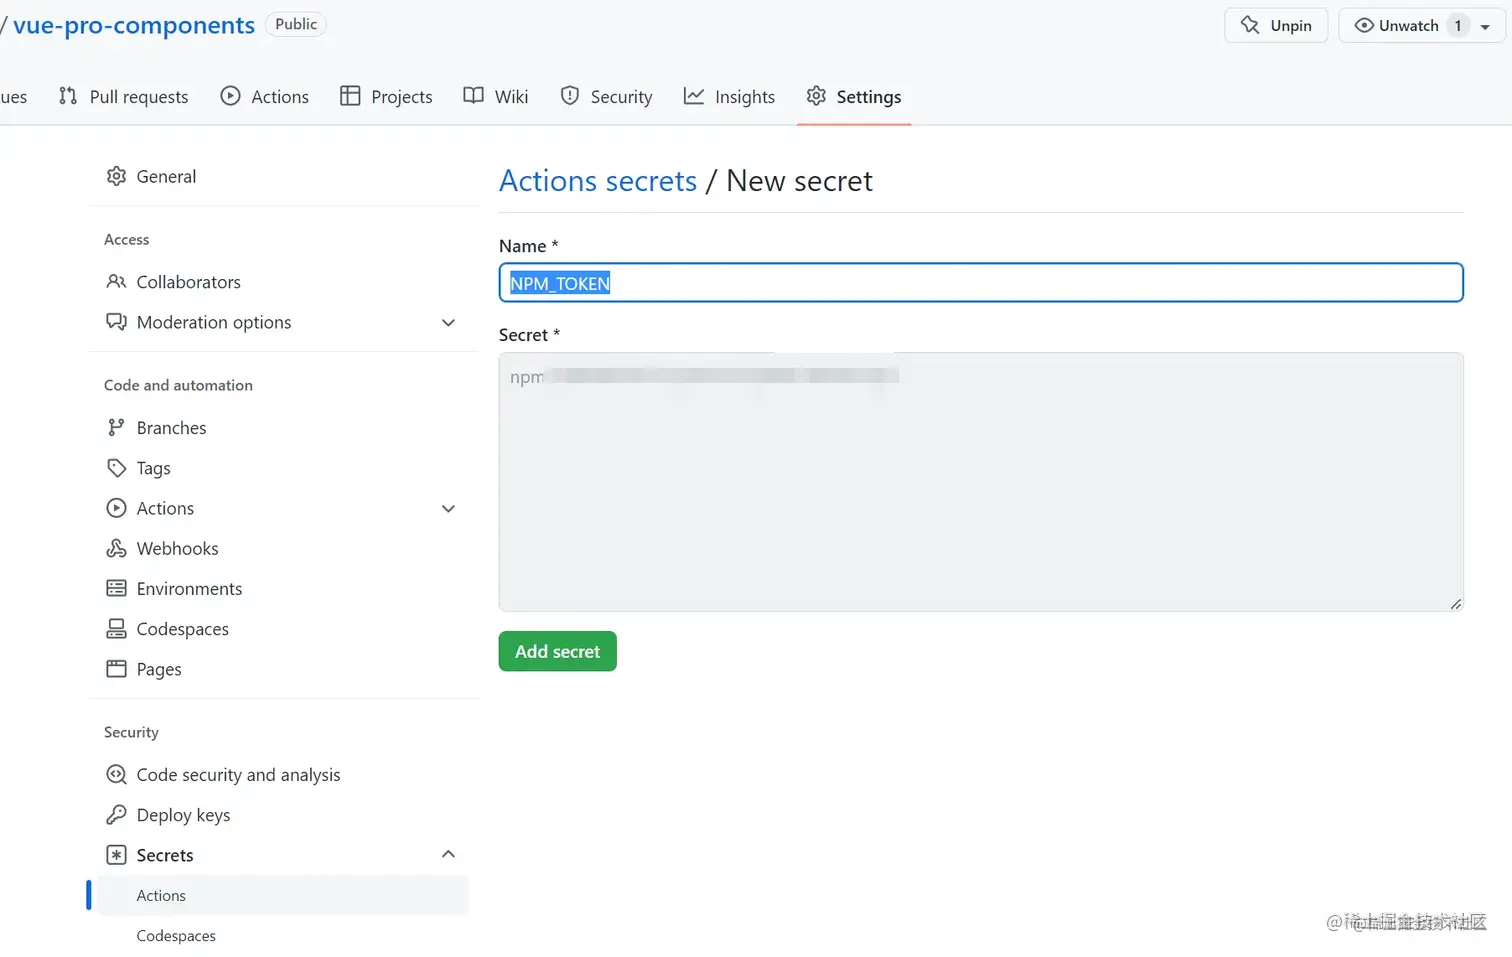Click the General gear icon in sidebar
The height and width of the screenshot is (957, 1512).
[117, 176]
